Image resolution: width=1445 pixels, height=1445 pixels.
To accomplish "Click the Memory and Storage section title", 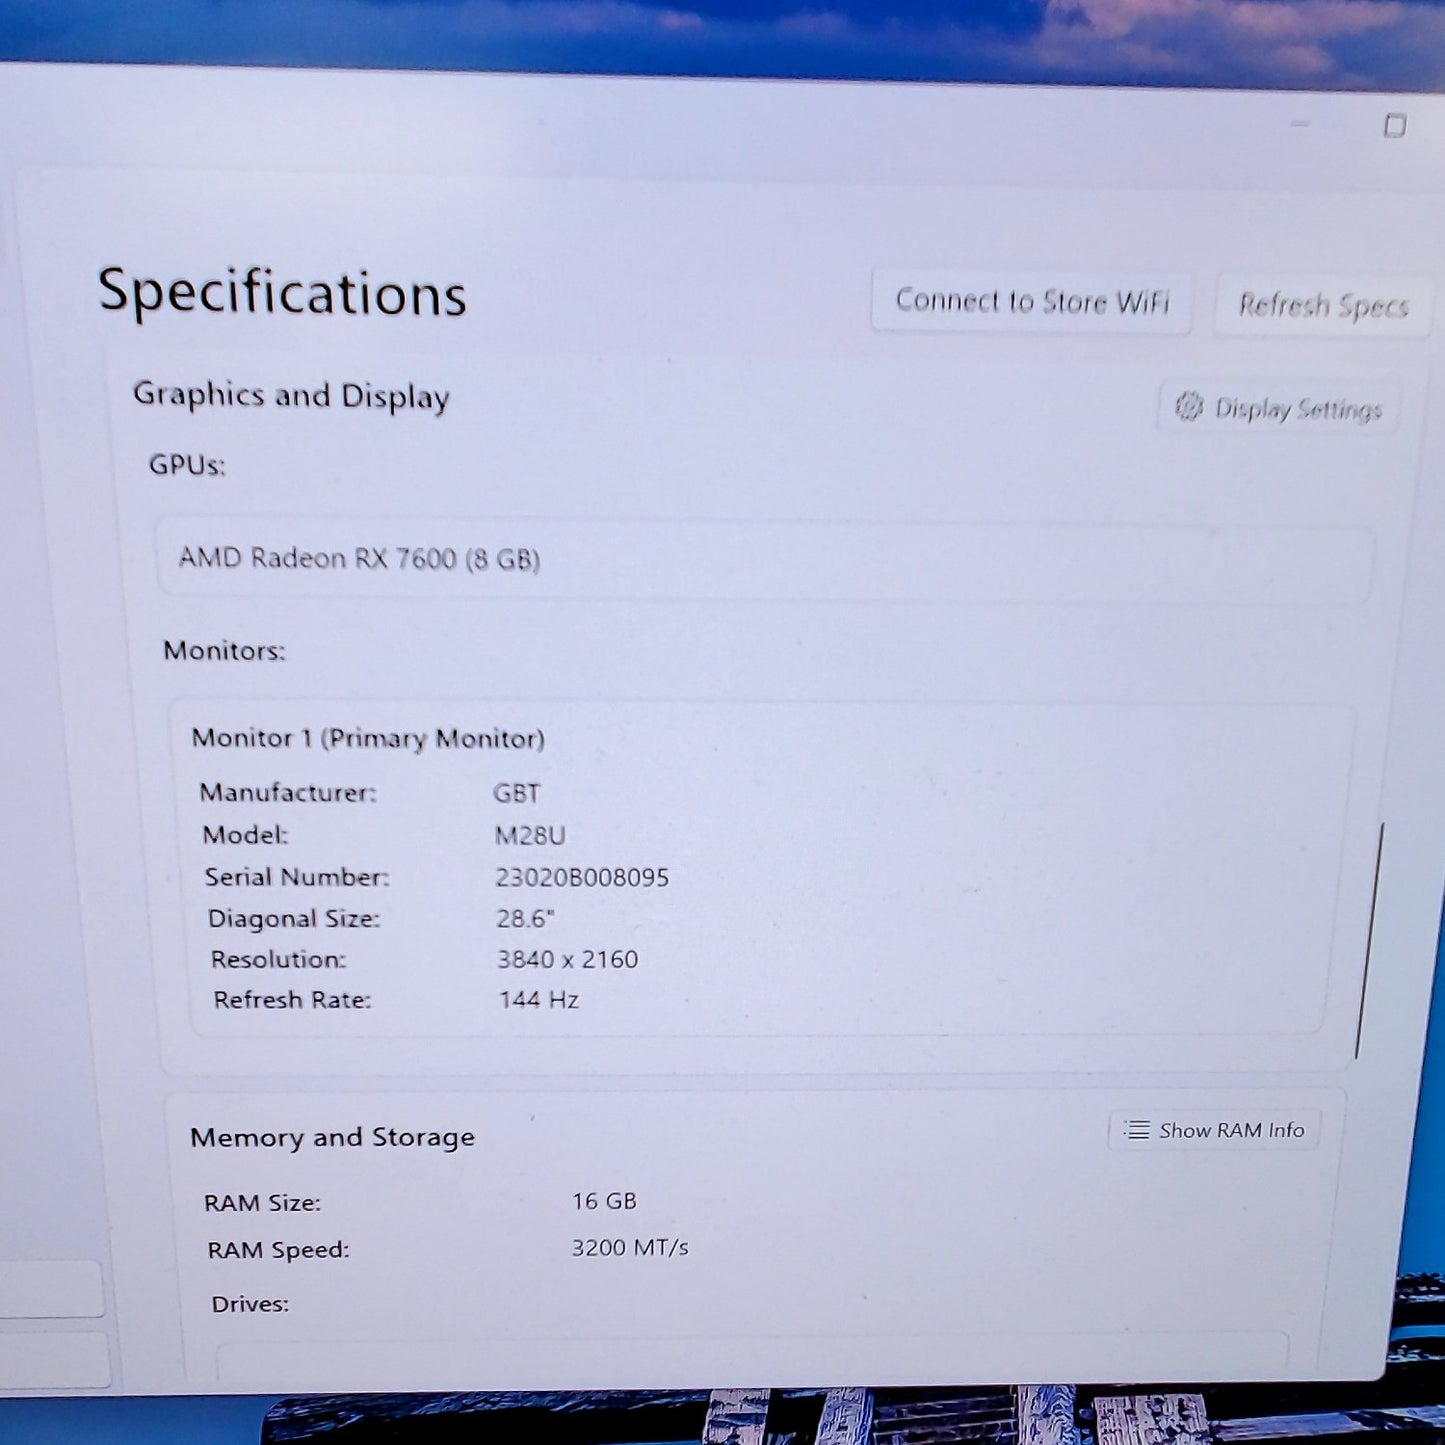I will [x=332, y=1138].
